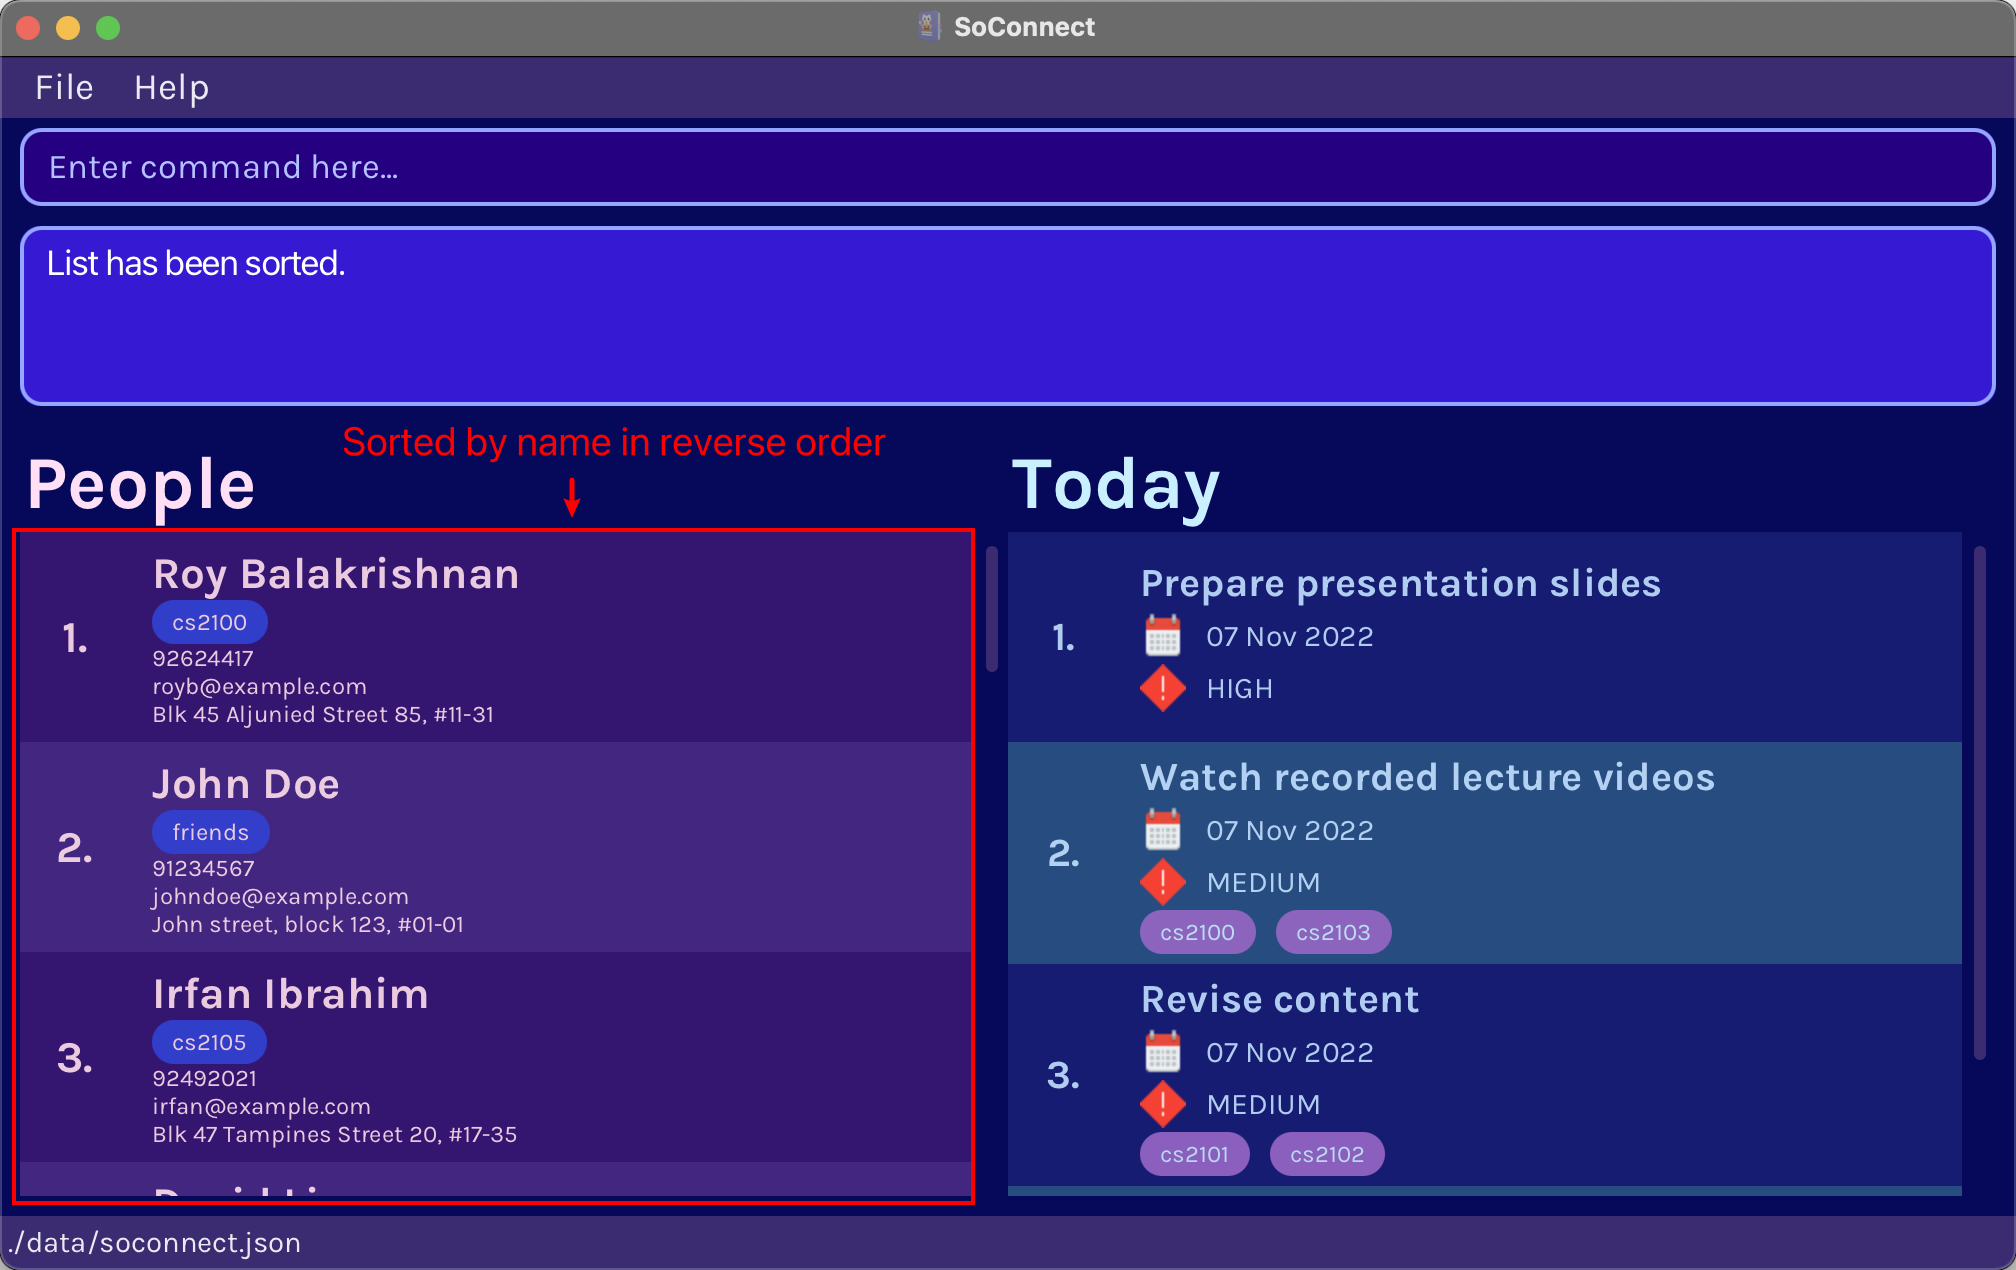2016x1270 pixels.
Task: Click cs2100 tag on lecture videos task
Action: 1197,932
